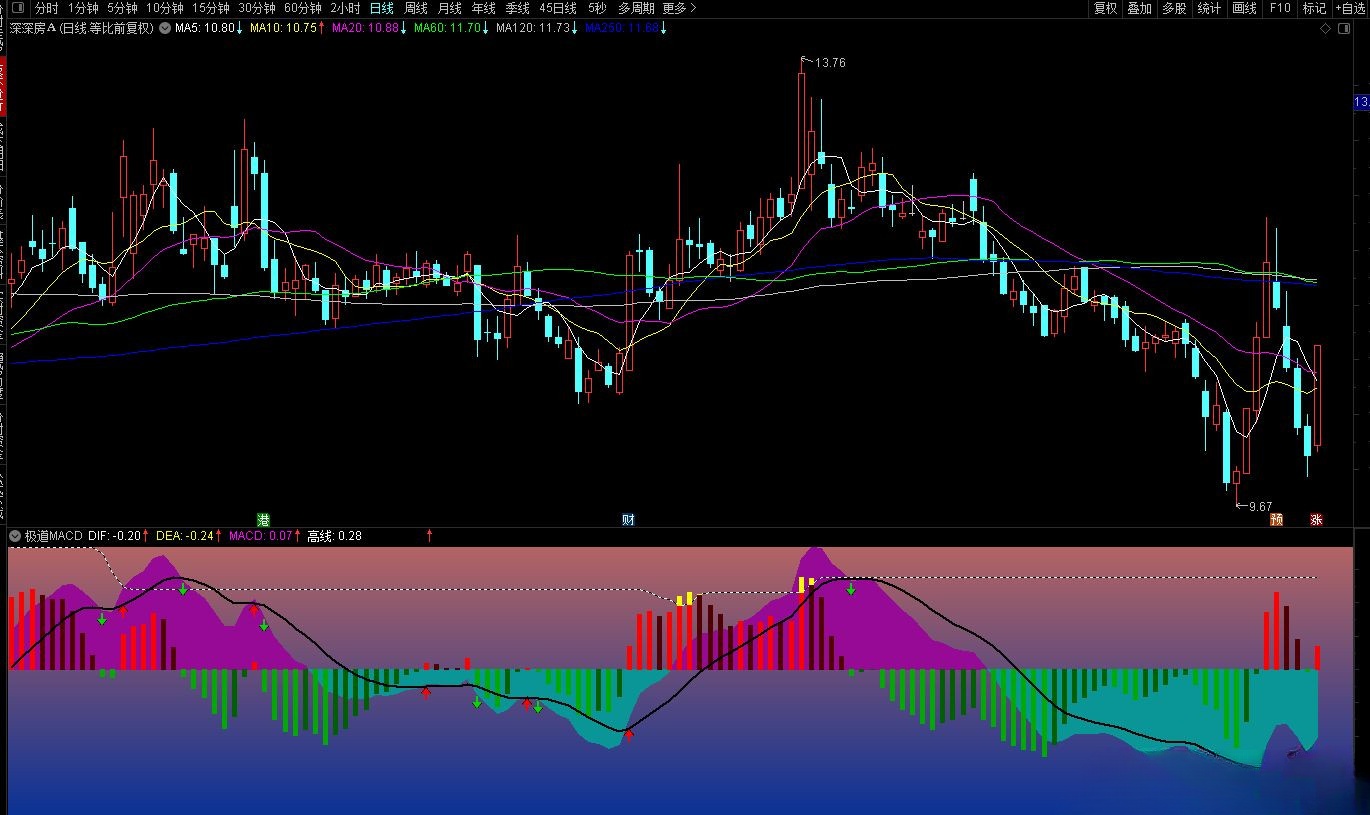
Task: Select the 周线 weekly period
Action: 416,8
